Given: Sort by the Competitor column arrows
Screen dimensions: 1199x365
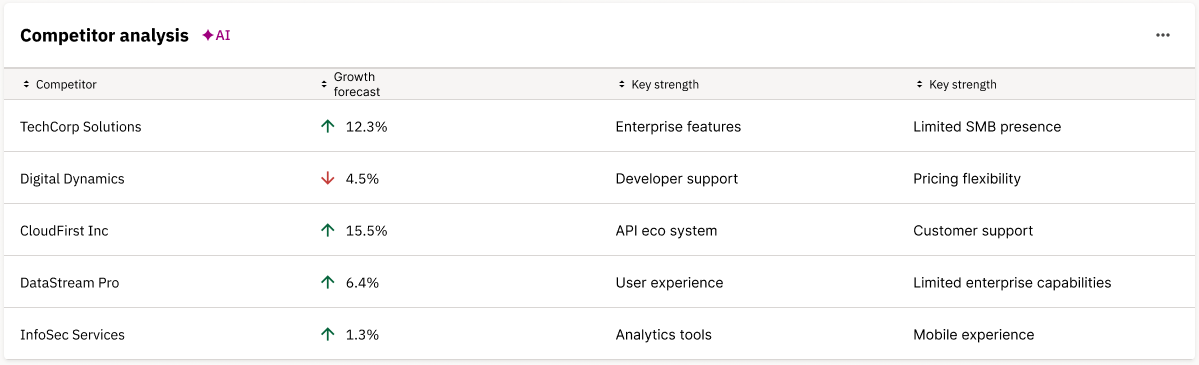Looking at the screenshot, I should [x=26, y=85].
